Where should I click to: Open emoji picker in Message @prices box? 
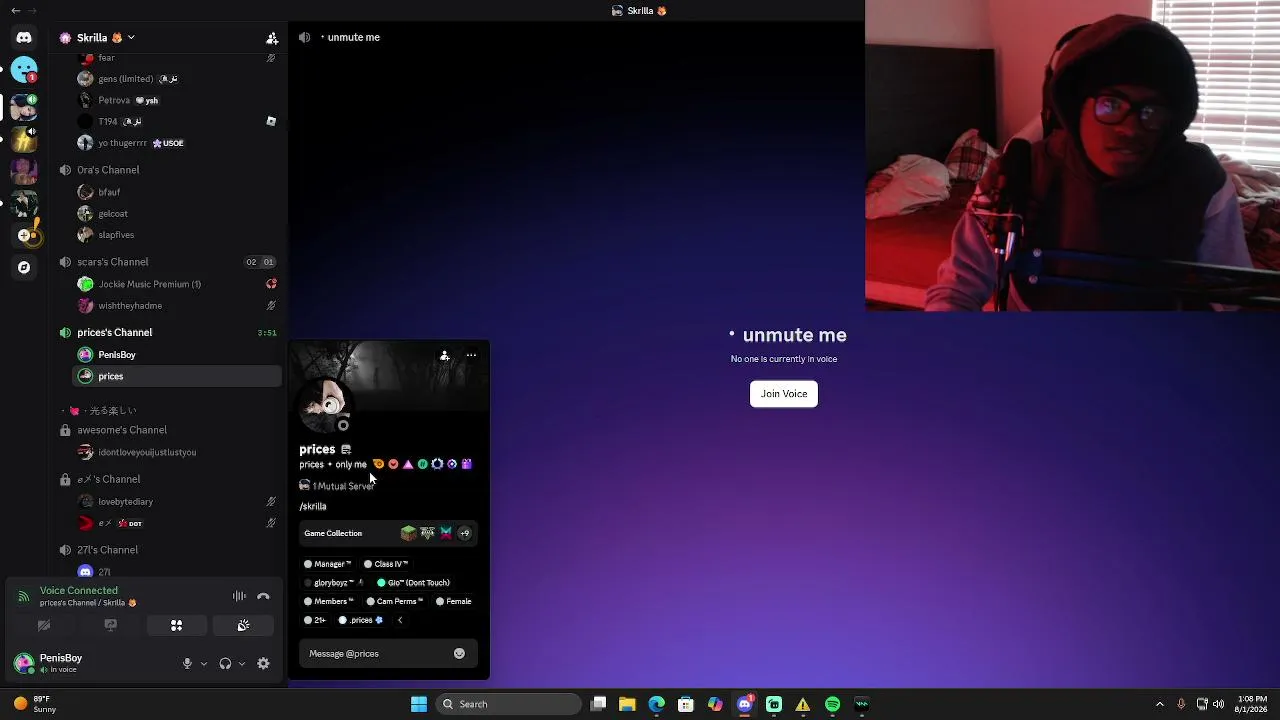[x=459, y=653]
